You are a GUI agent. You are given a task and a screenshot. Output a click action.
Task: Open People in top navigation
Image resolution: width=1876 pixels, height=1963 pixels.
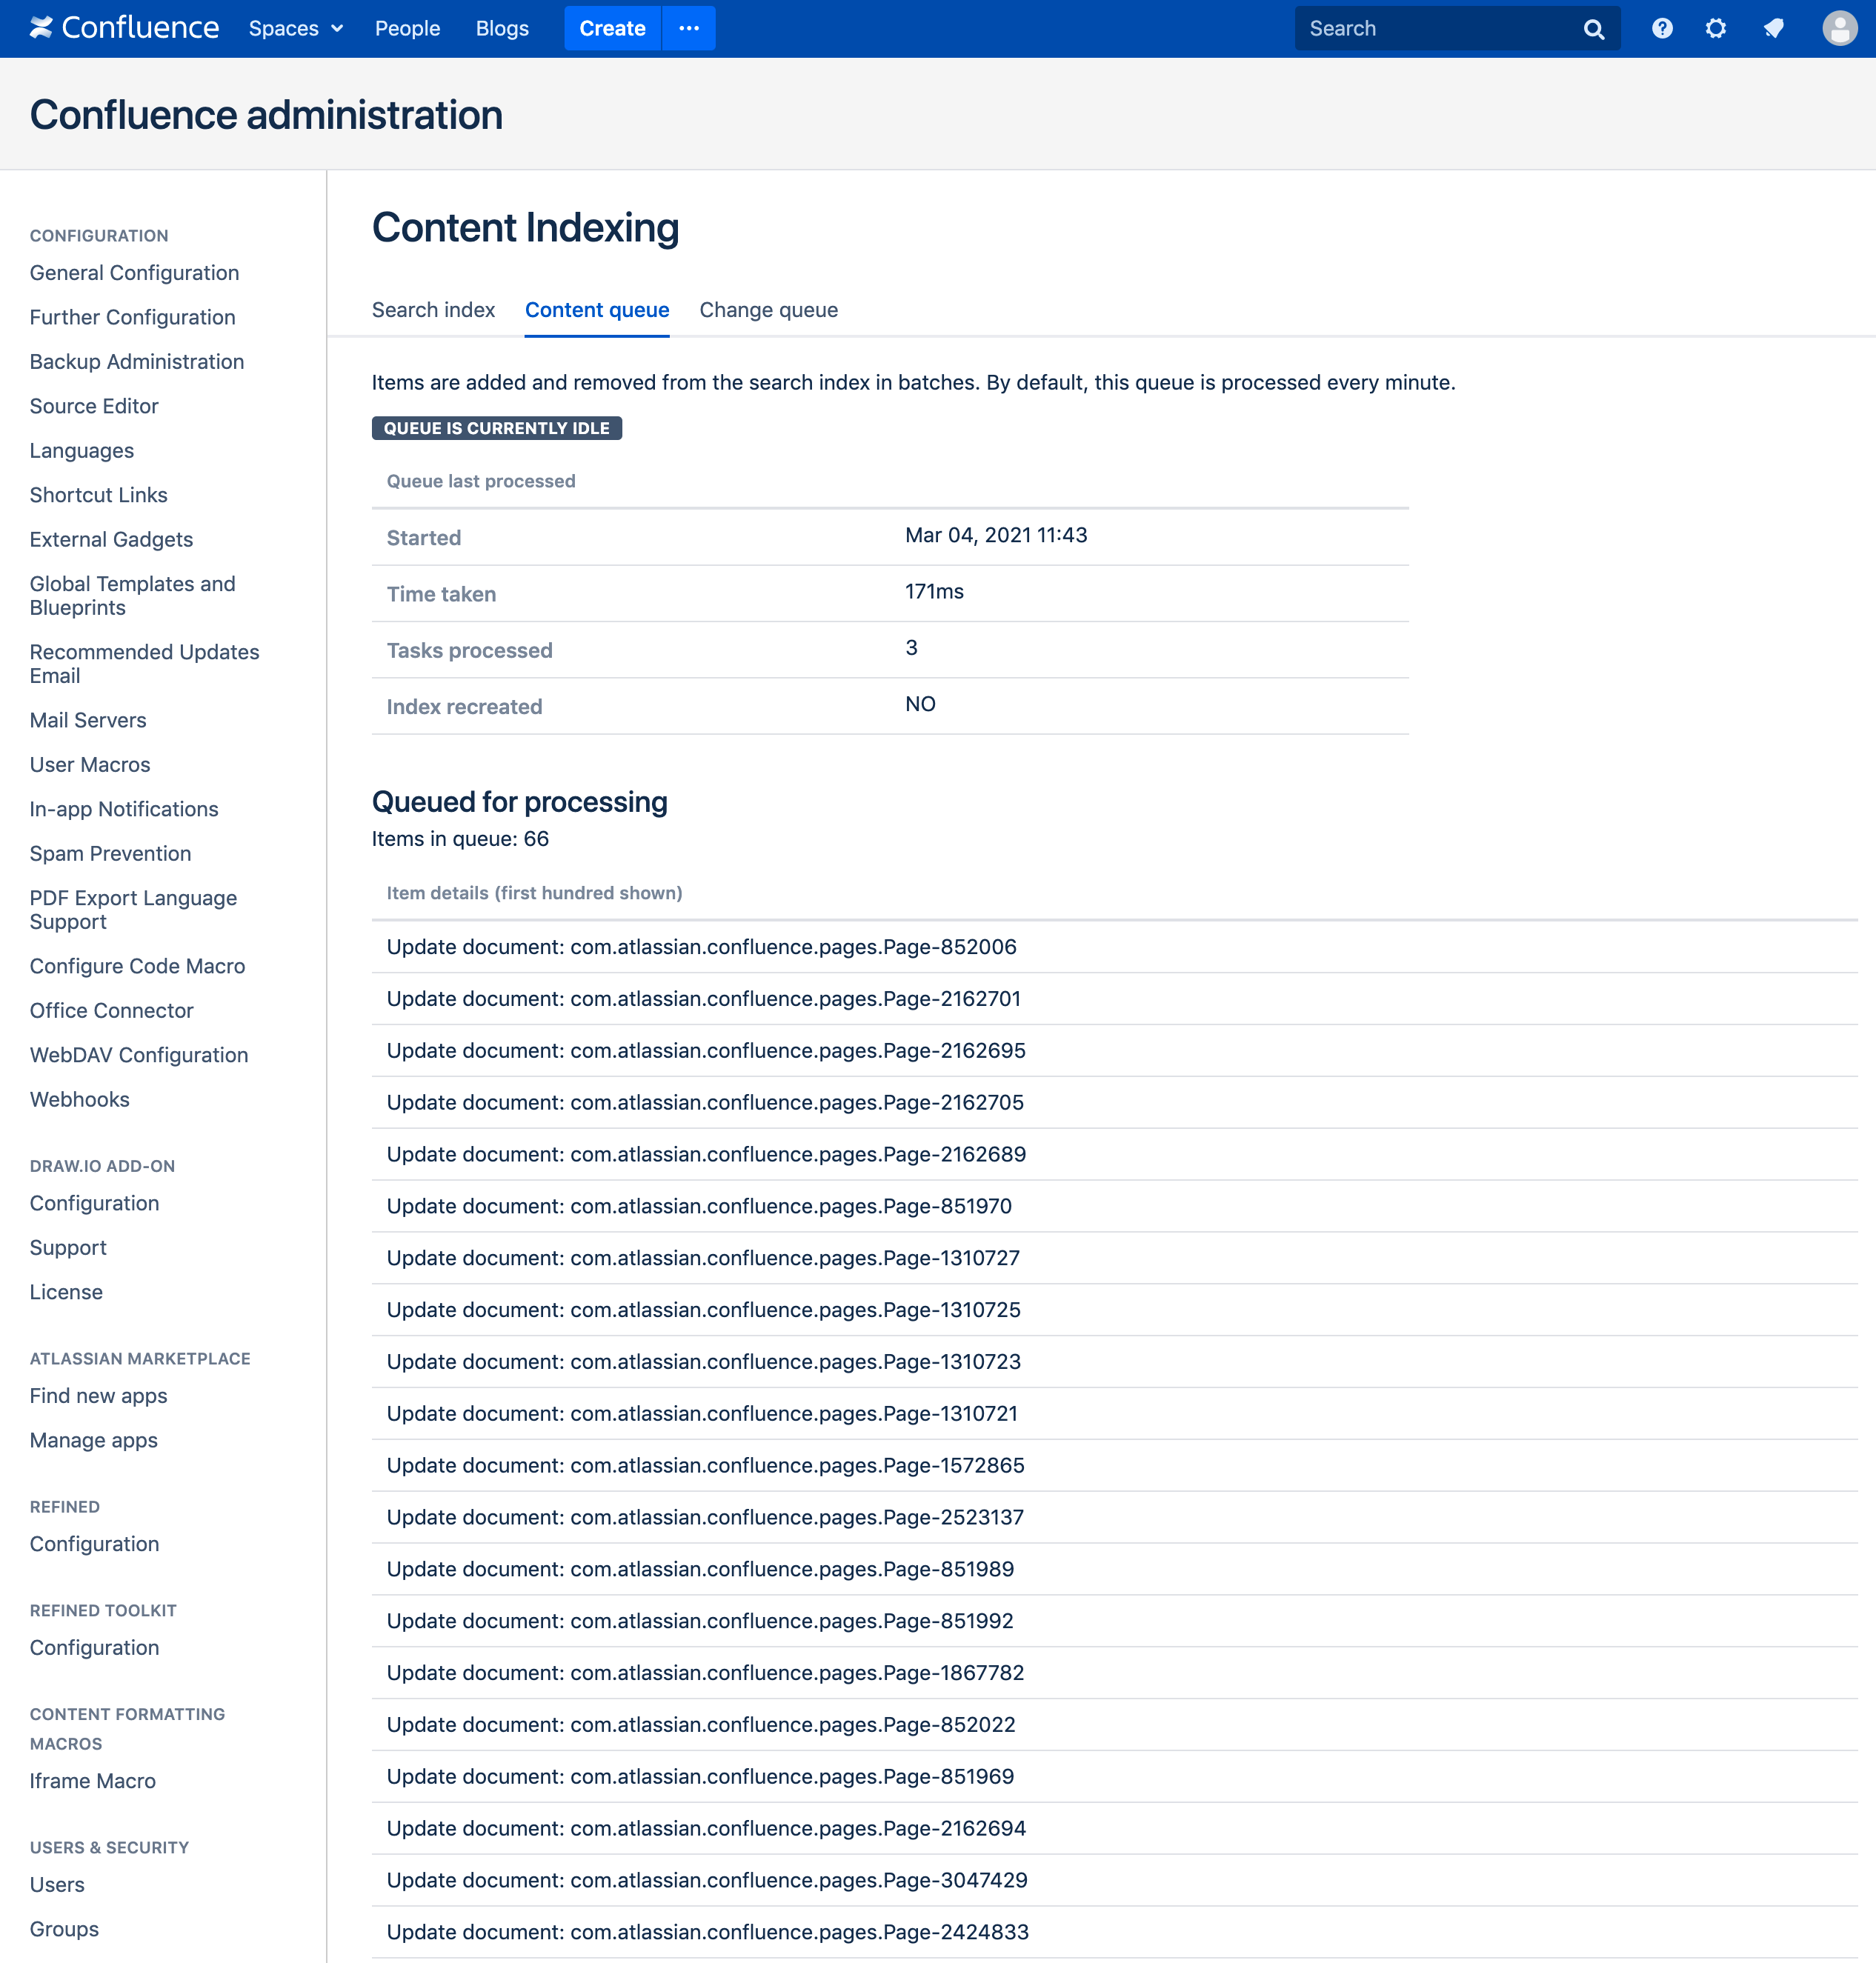coord(407,28)
